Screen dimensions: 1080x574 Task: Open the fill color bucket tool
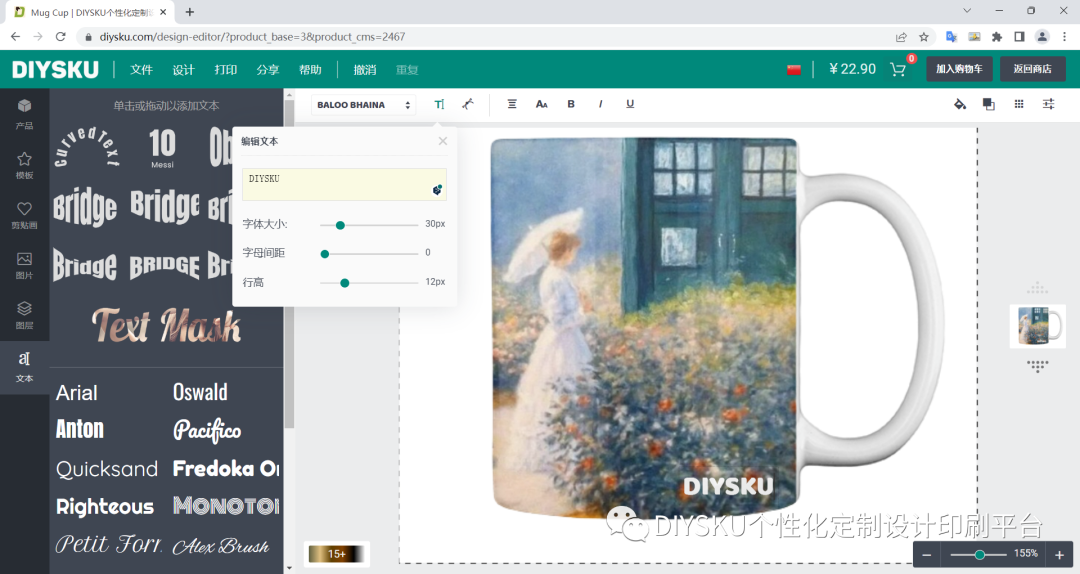[959, 104]
